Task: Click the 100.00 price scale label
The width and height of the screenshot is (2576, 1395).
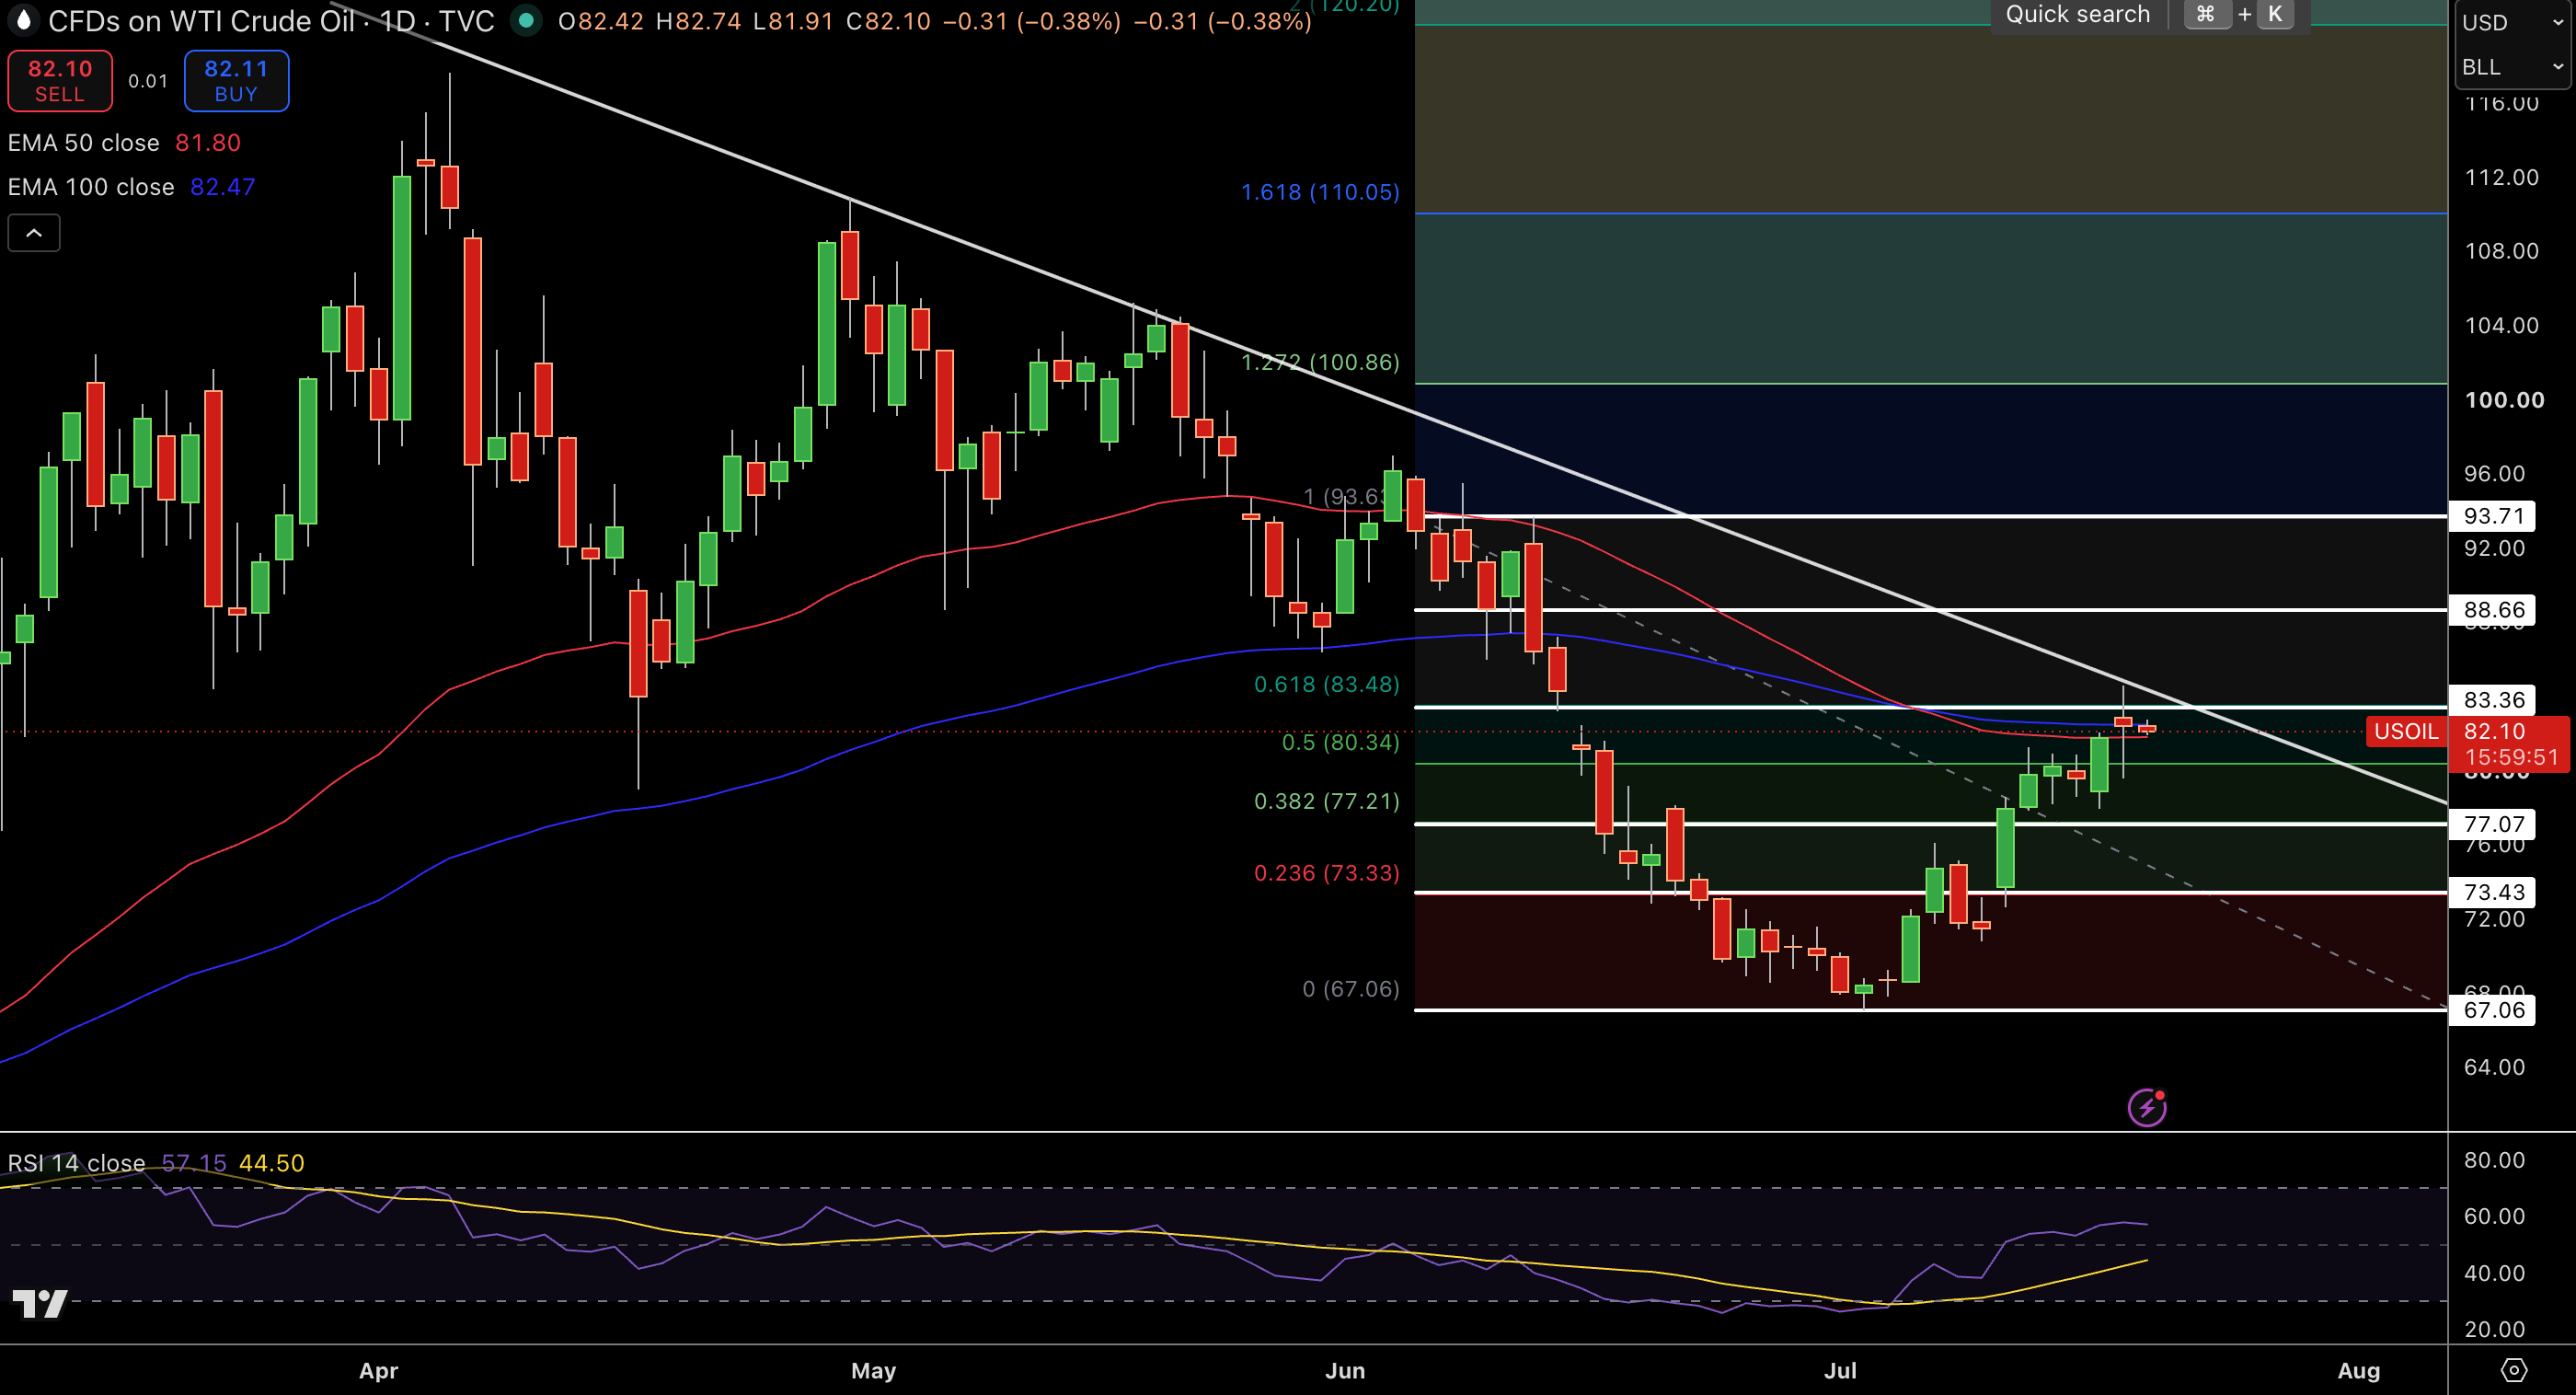Action: 2504,400
